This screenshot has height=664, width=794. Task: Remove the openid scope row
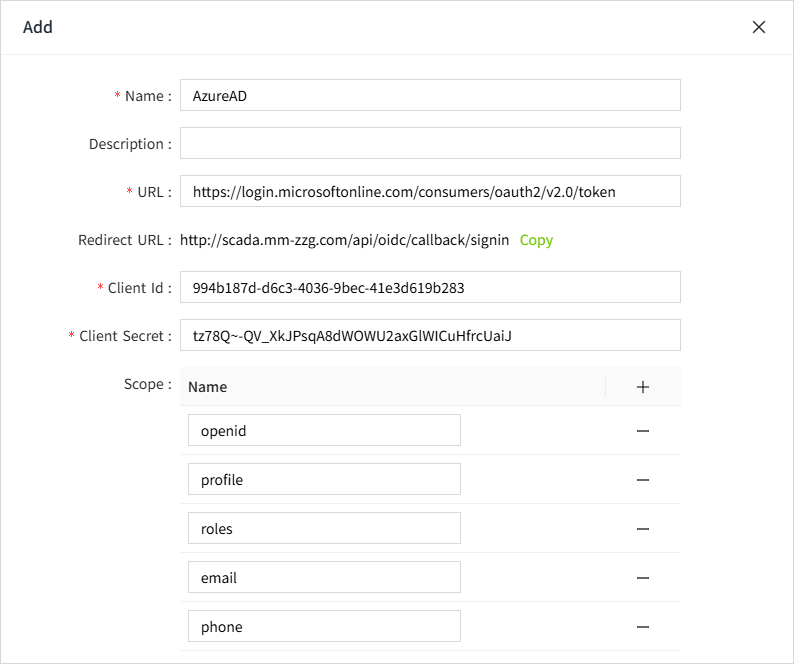pos(643,431)
